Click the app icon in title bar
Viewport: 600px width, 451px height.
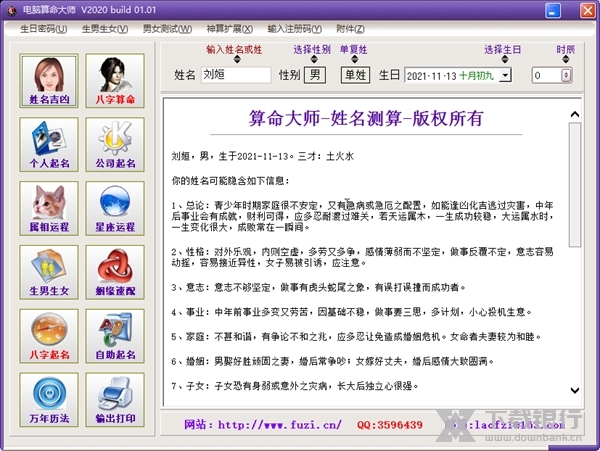(x=12, y=10)
